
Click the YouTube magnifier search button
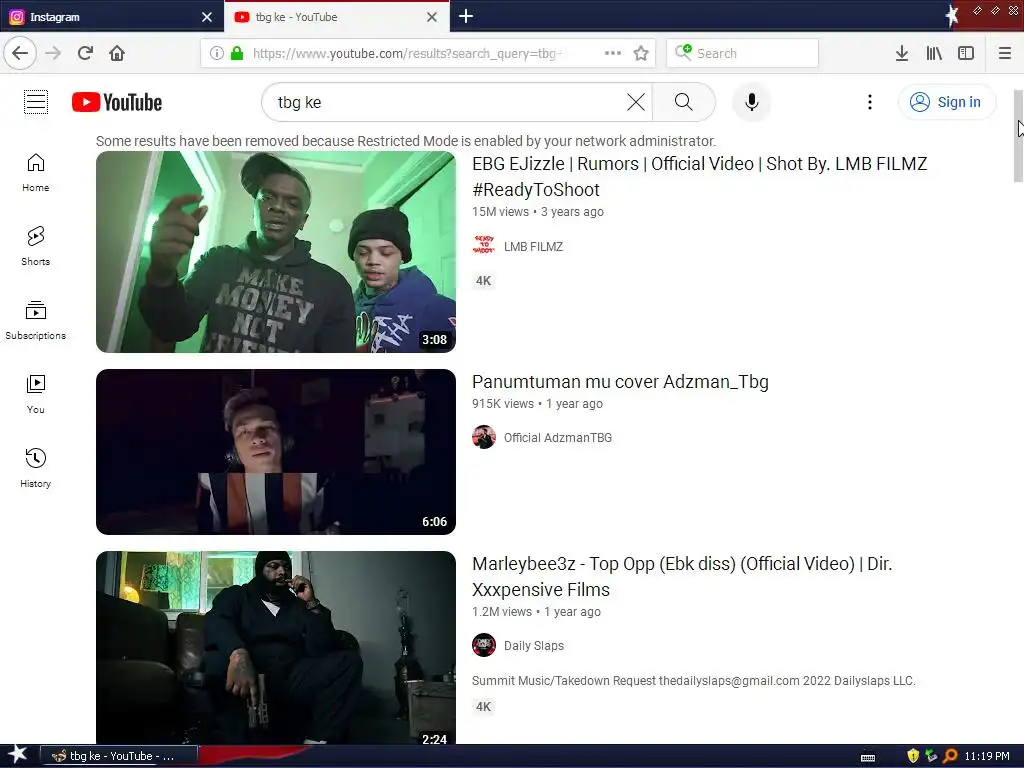[x=684, y=102]
